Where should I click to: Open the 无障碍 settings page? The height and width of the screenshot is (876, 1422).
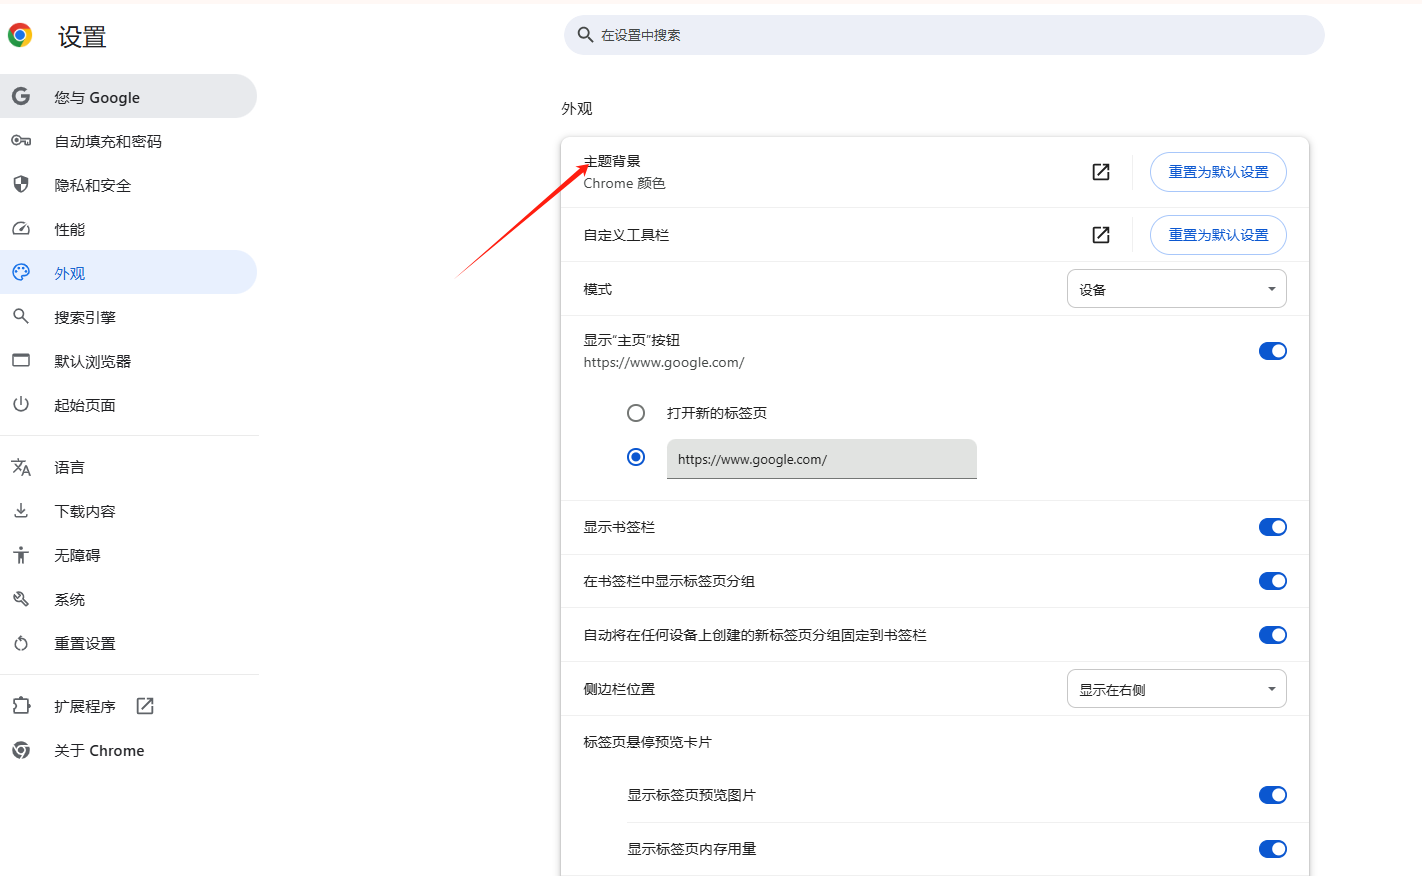[128, 555]
